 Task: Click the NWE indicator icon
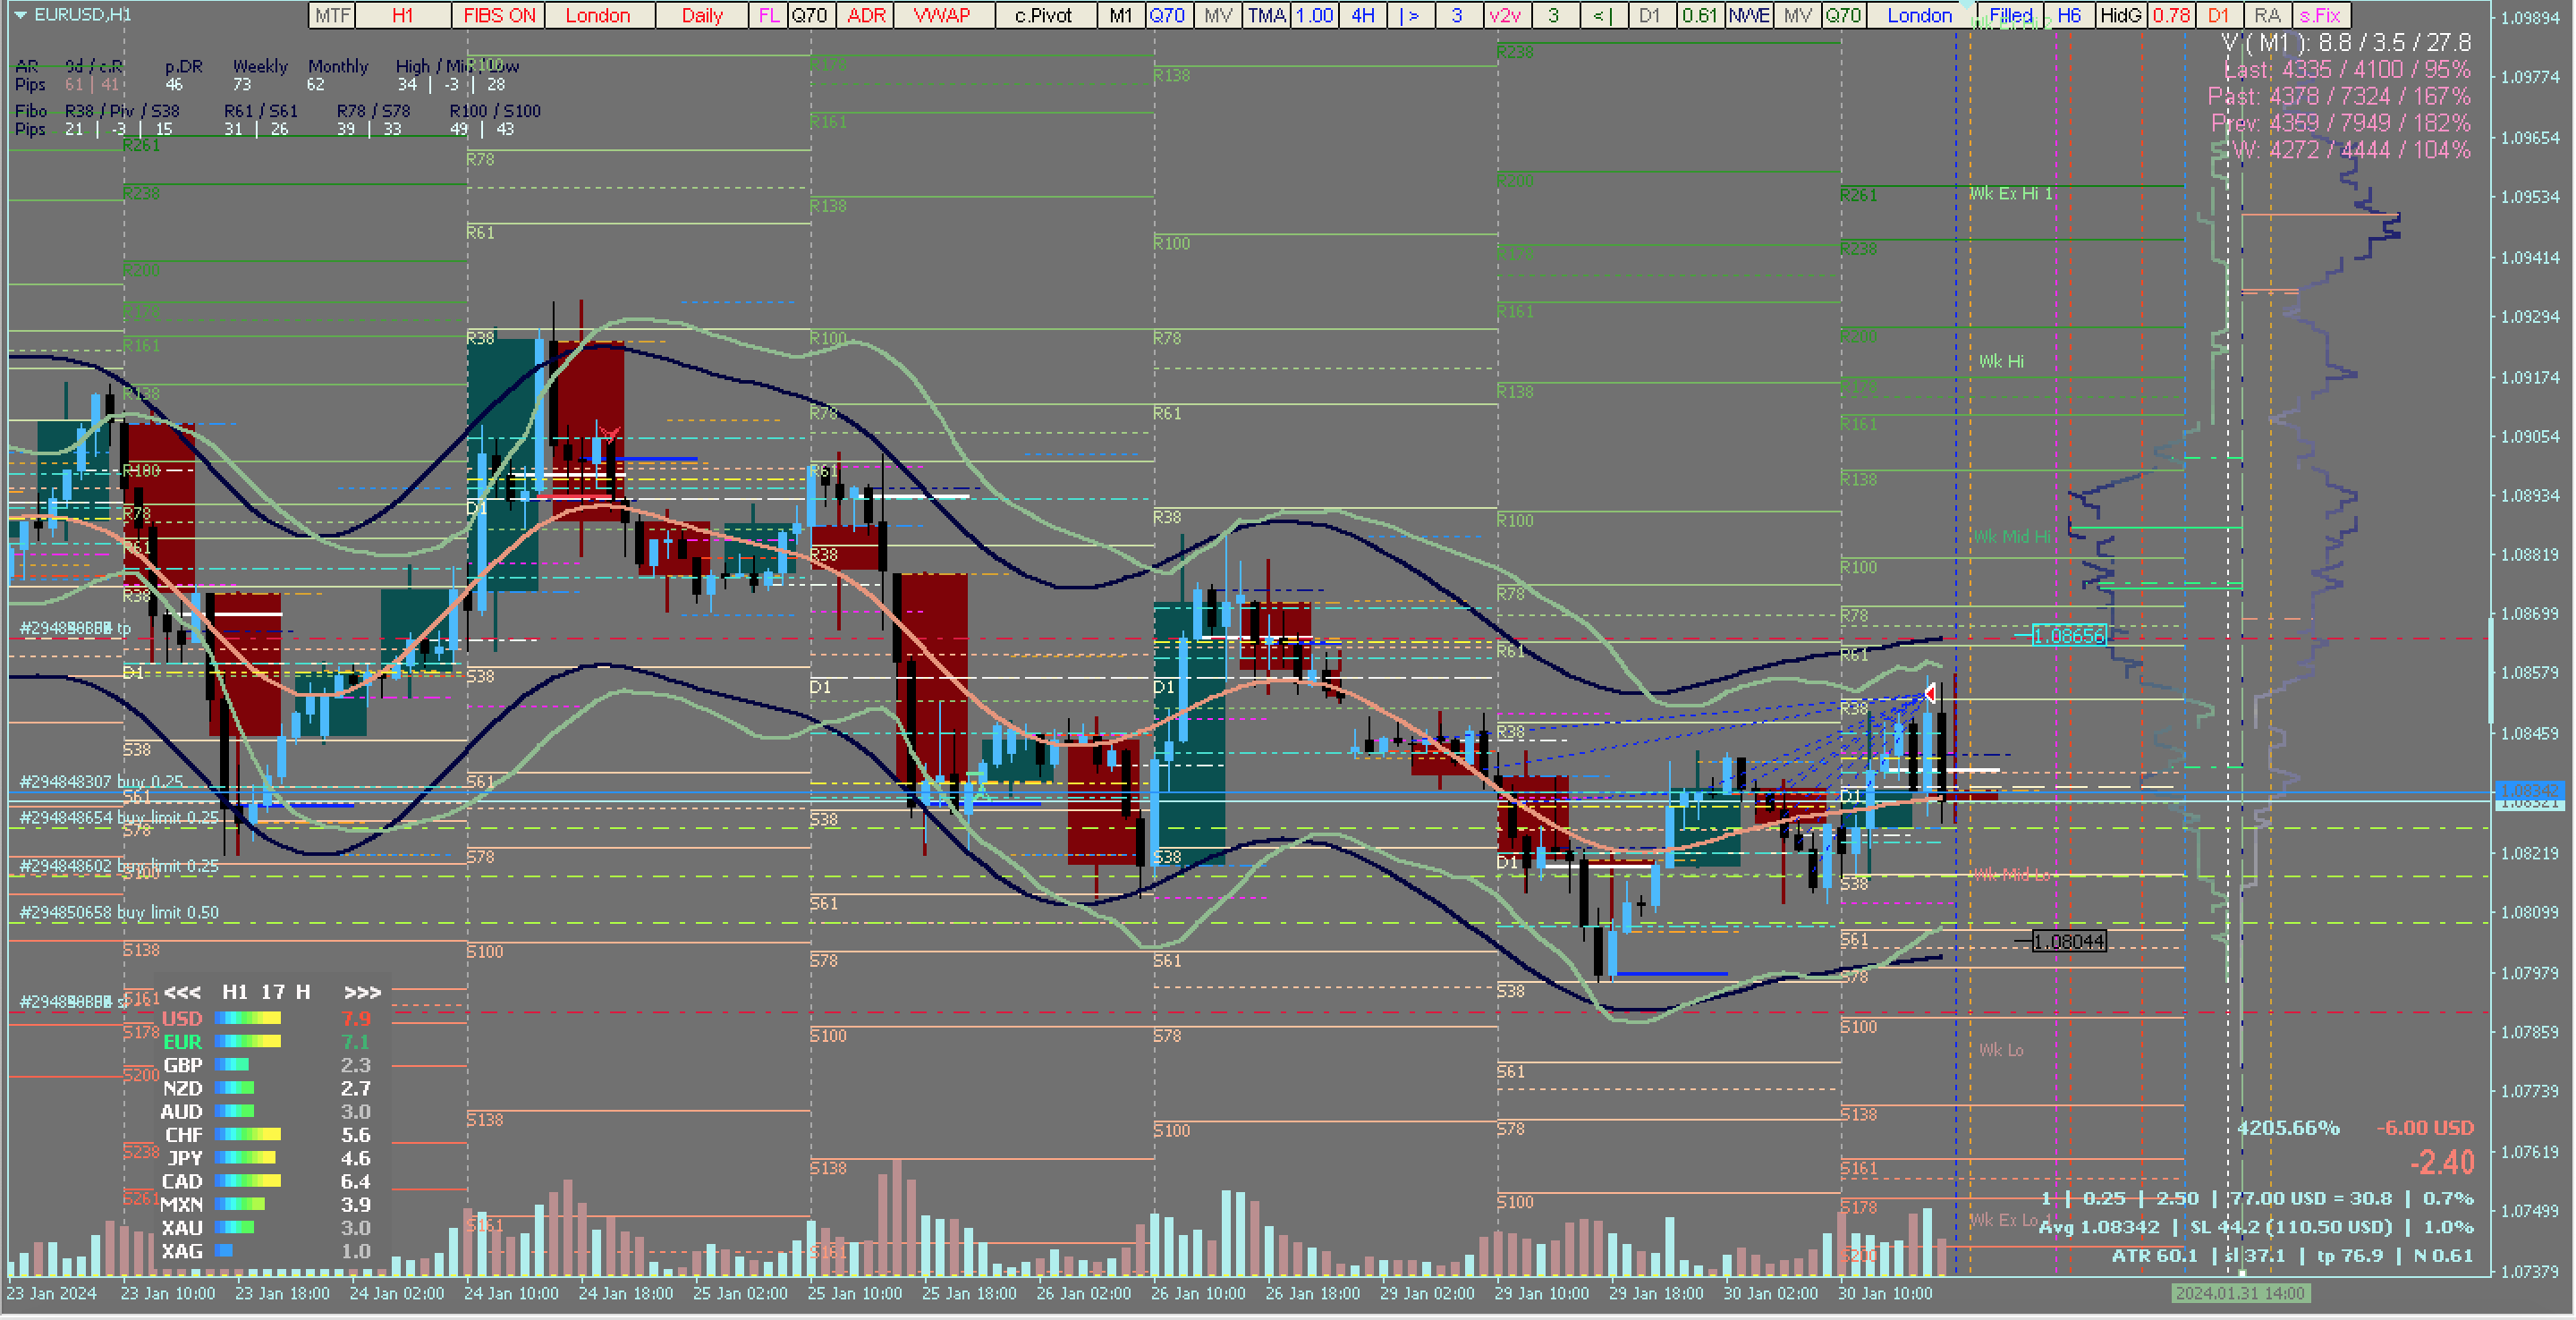click(x=1749, y=15)
